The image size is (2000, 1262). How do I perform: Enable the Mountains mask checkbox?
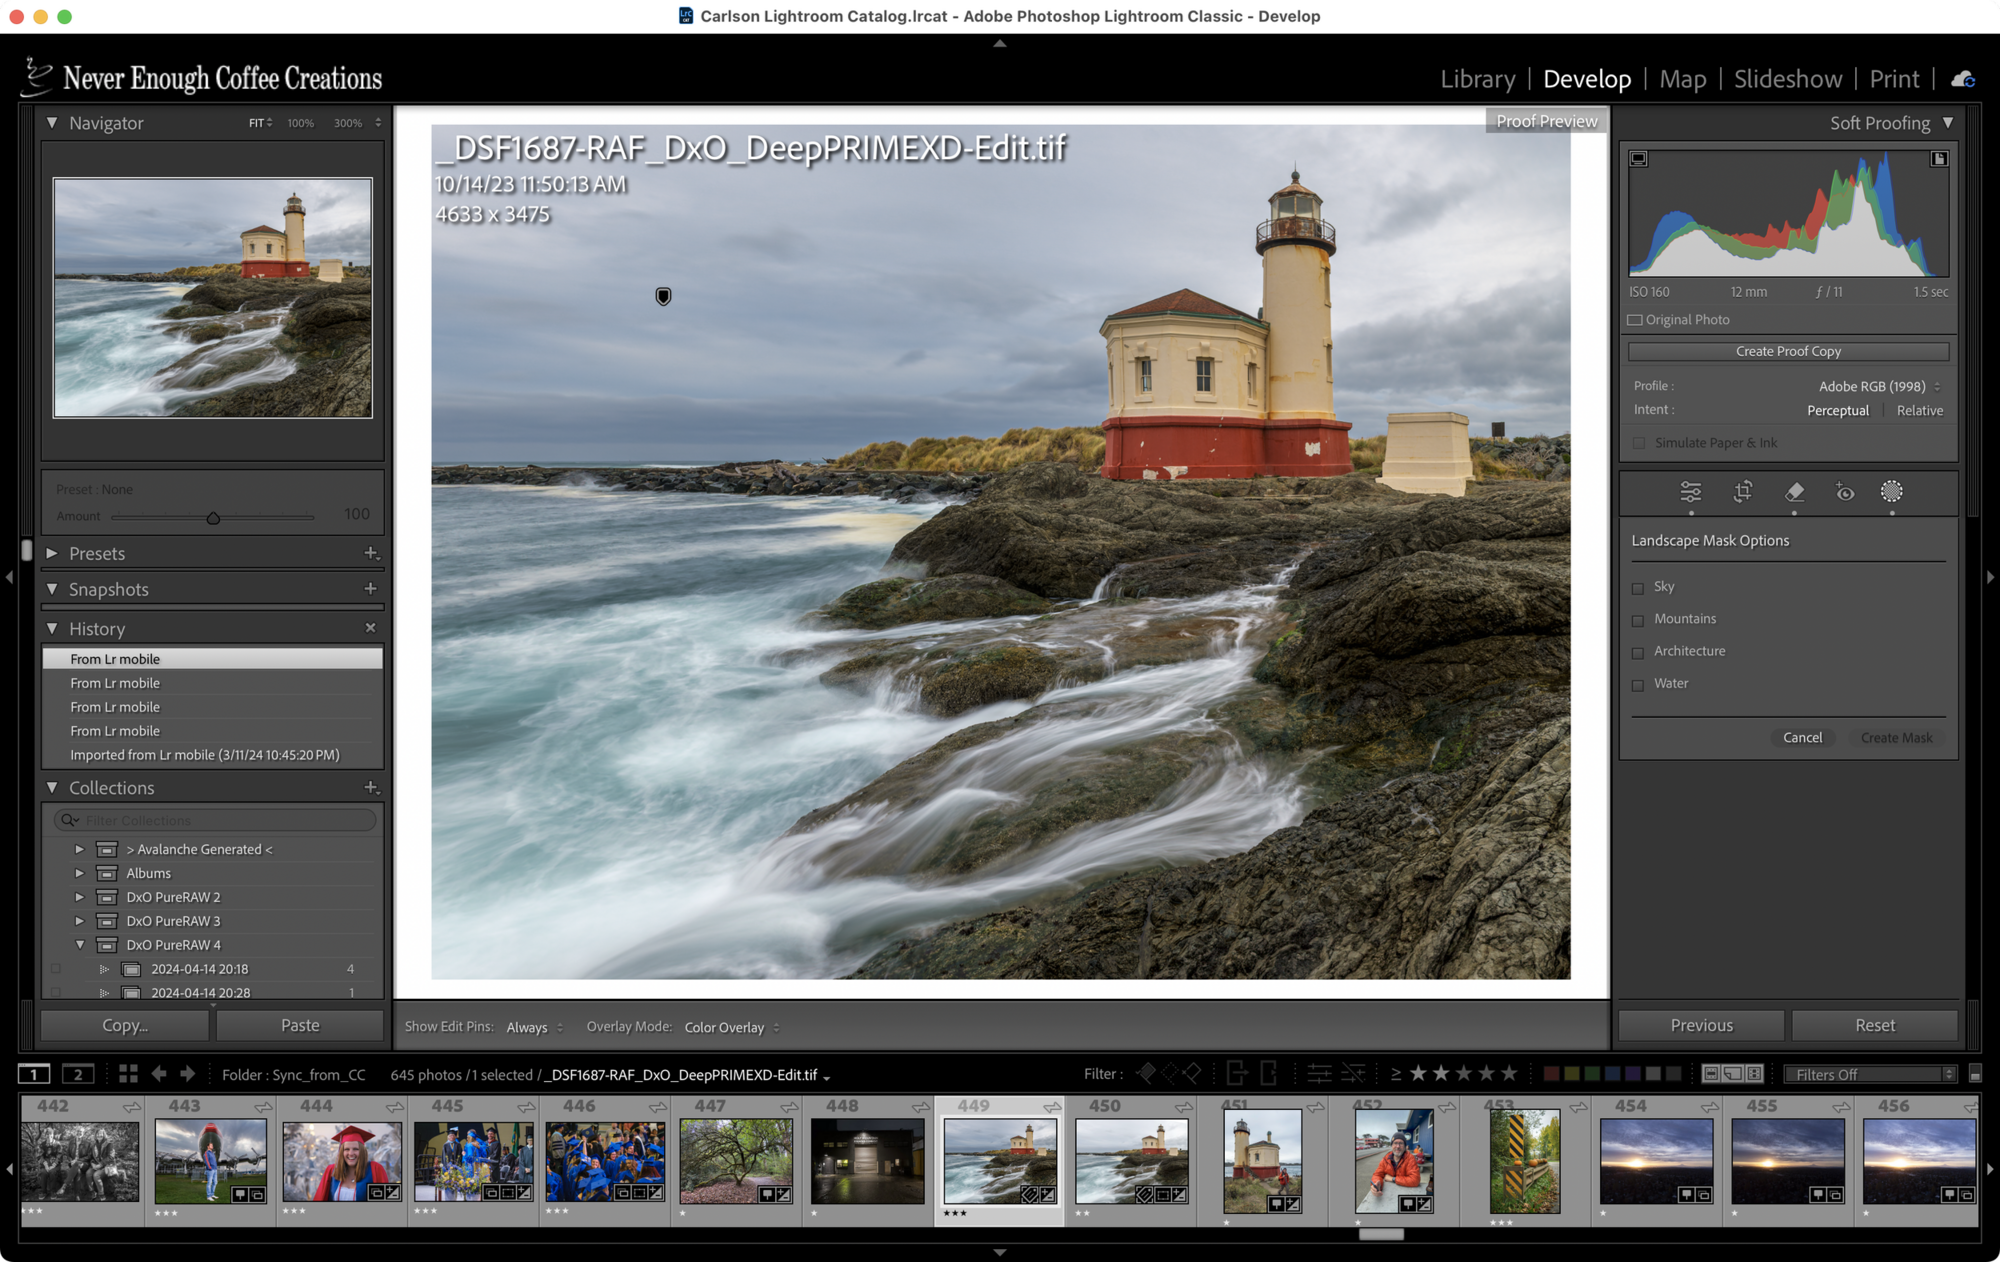(x=1638, y=620)
